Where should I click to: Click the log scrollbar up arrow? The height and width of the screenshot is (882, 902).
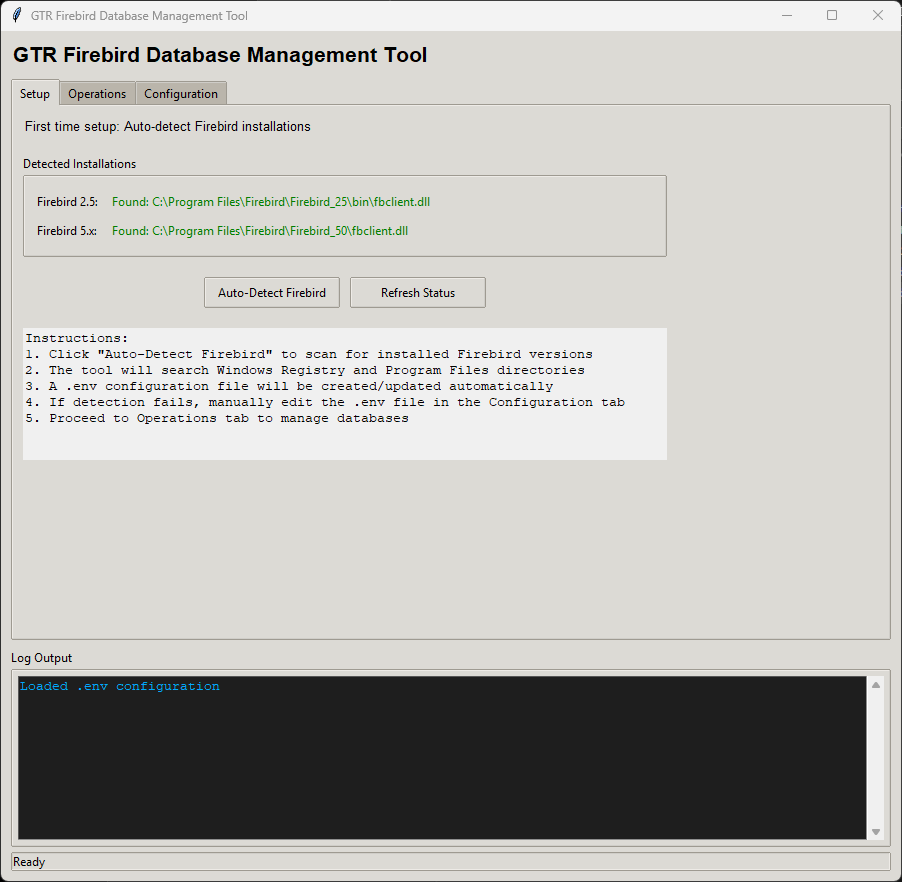tap(876, 686)
